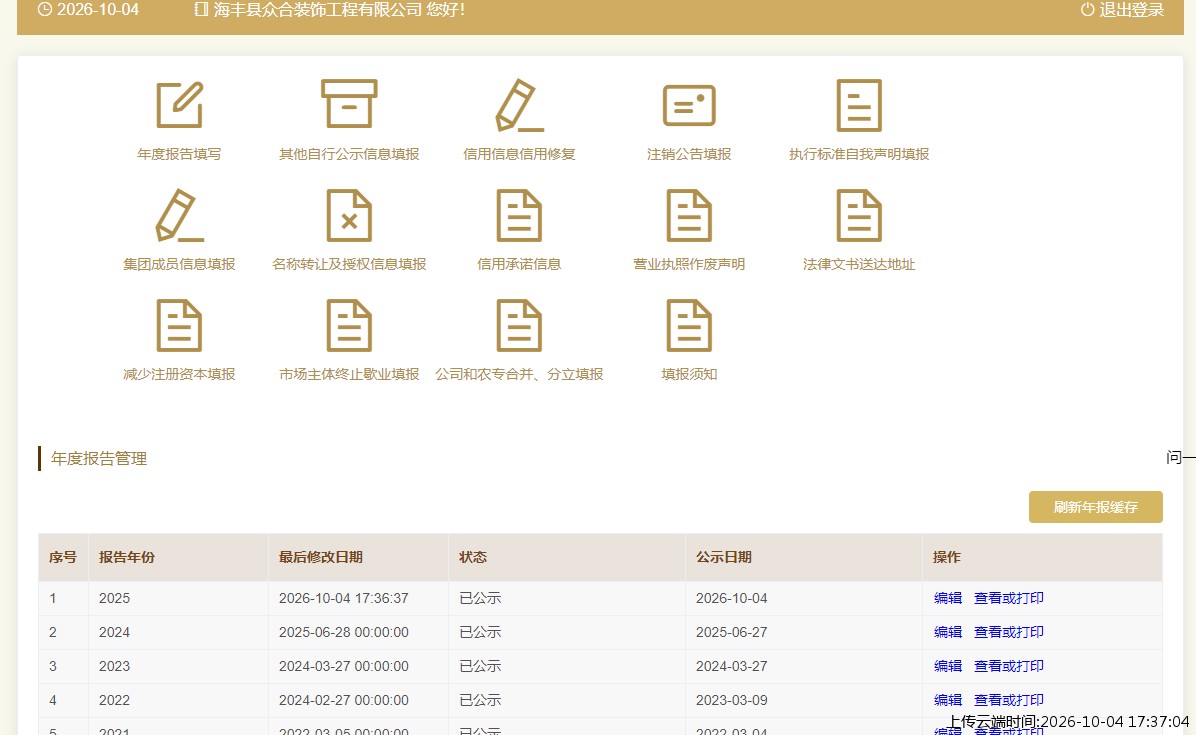Viewport: 1196px width, 735px height.
Task: Open the 营业执照作废声明 icon
Action: [x=690, y=216]
